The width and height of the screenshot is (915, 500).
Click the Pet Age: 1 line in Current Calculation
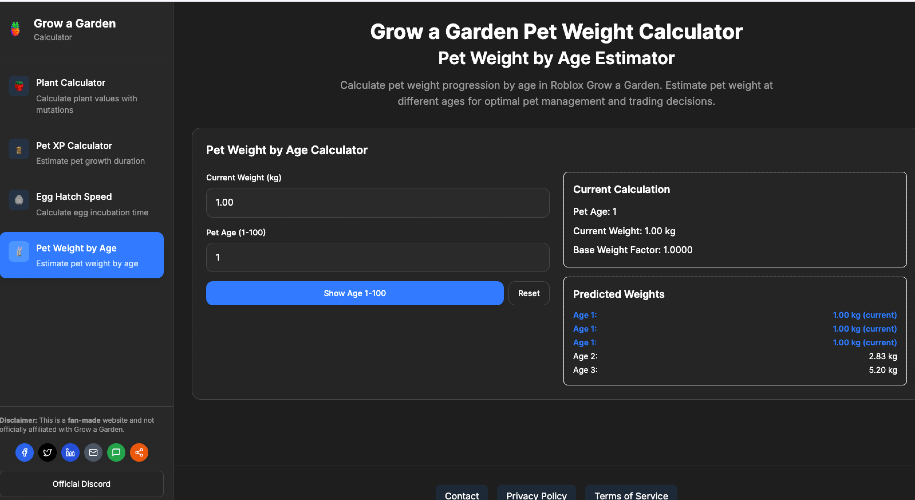point(595,212)
